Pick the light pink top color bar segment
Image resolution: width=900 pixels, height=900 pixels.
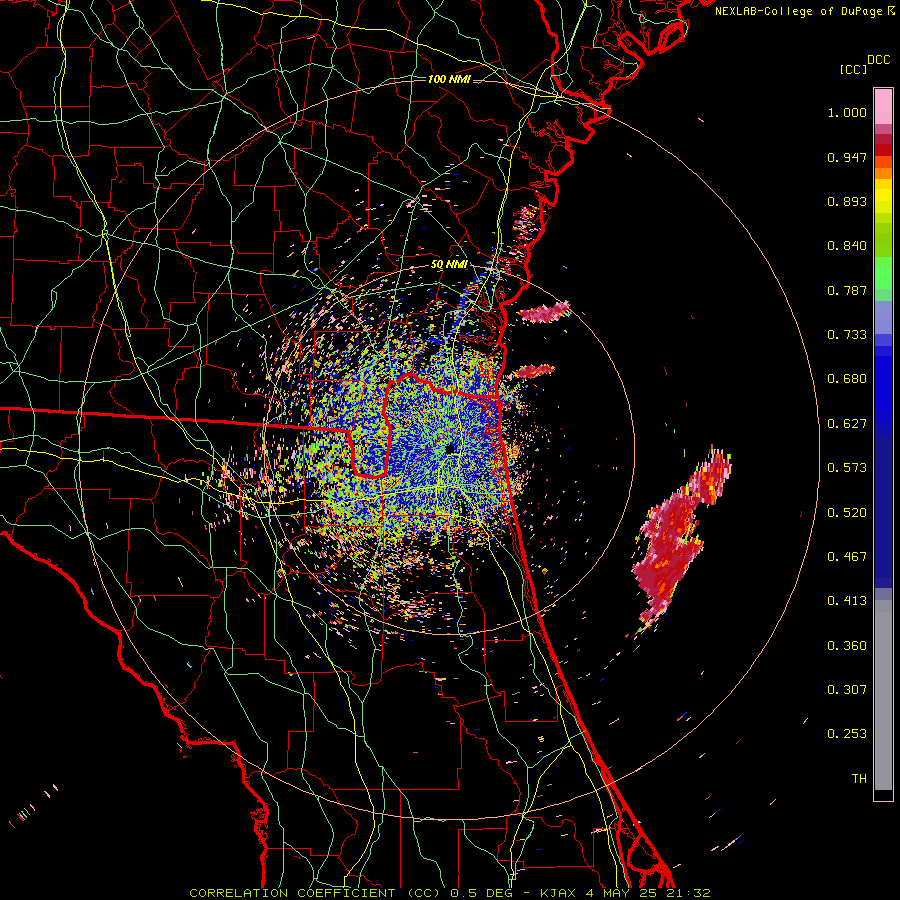pyautogui.click(x=883, y=106)
